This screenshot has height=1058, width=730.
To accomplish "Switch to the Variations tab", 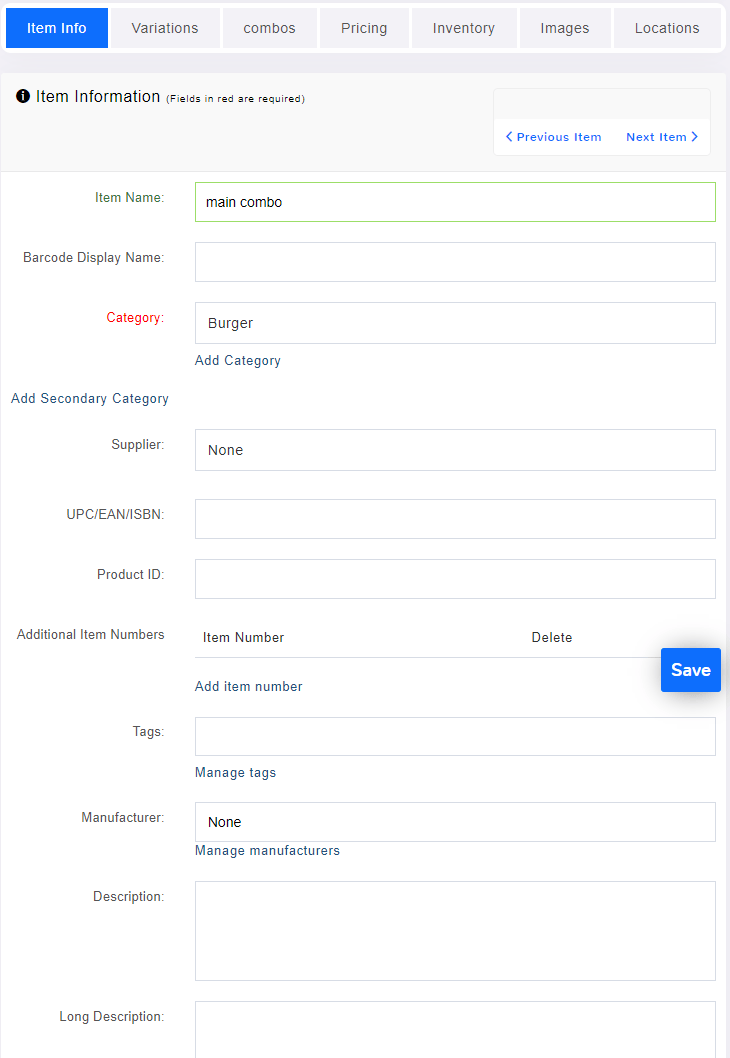I will (164, 28).
